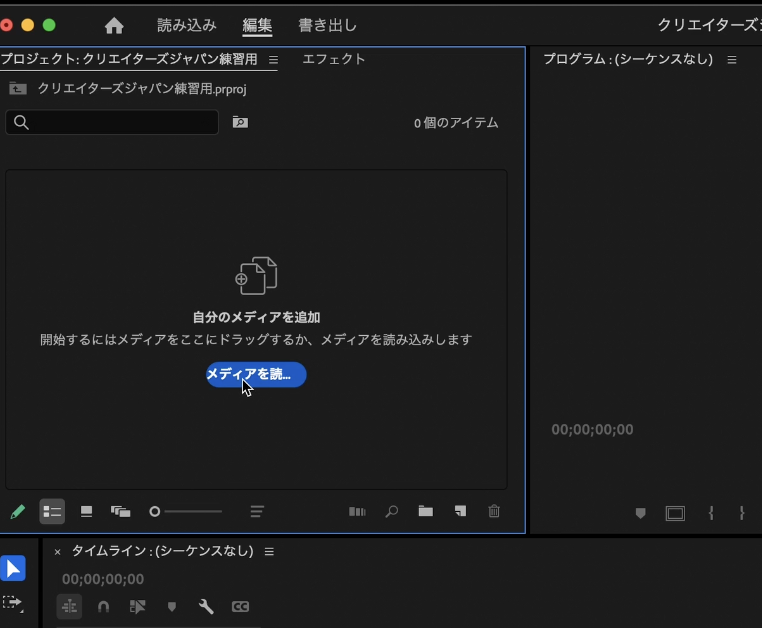Switch to 読み込み workspace tab
The image size is (762, 628).
click(x=187, y=26)
